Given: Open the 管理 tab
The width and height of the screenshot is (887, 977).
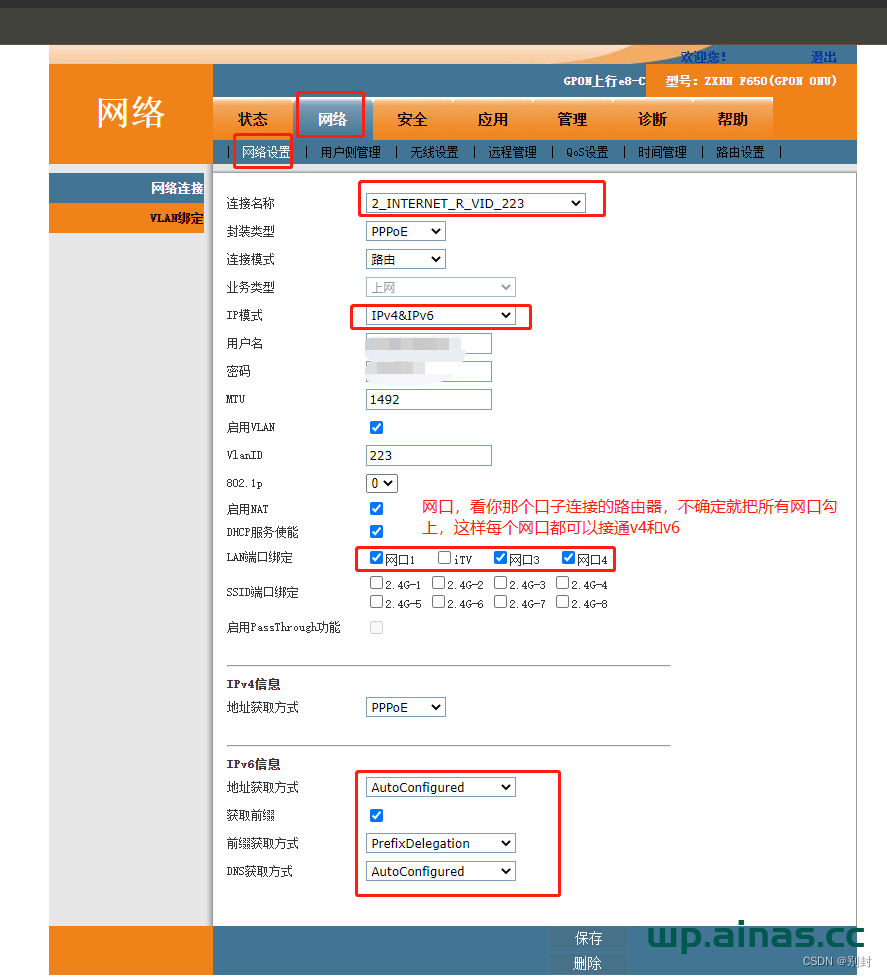Looking at the screenshot, I should click(572, 118).
